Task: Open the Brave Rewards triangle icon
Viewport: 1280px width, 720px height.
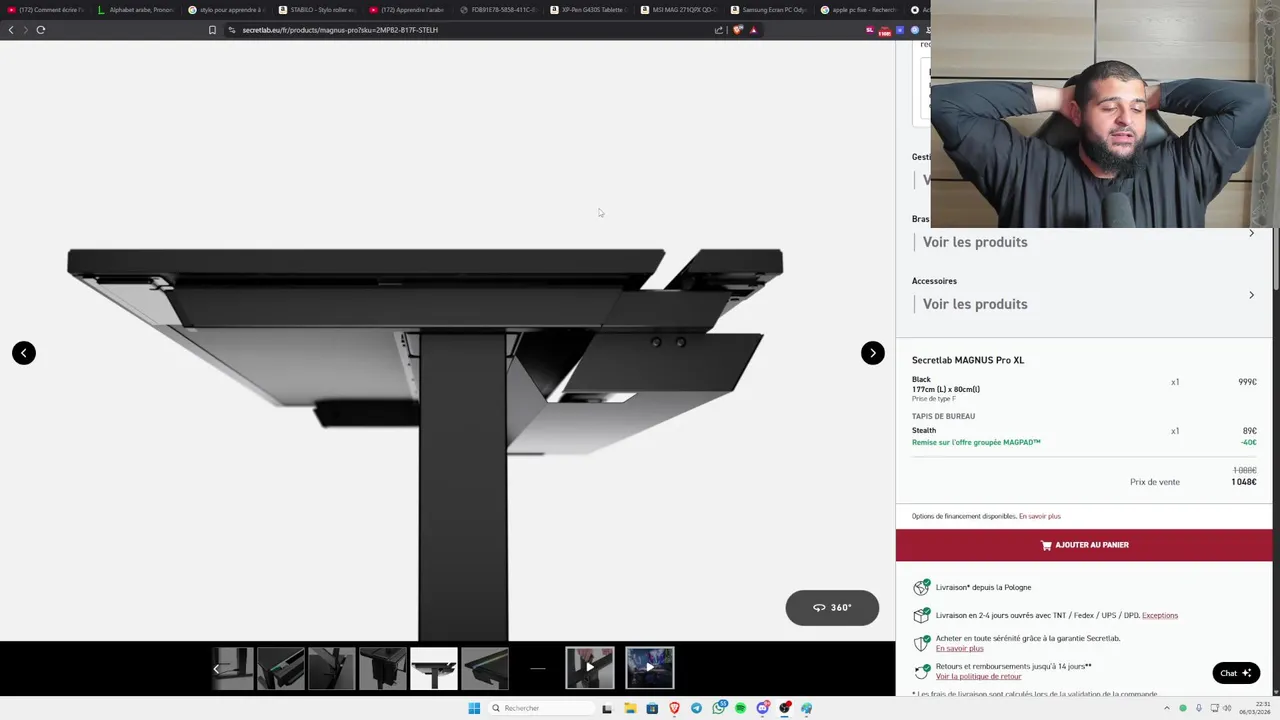Action: [x=753, y=30]
